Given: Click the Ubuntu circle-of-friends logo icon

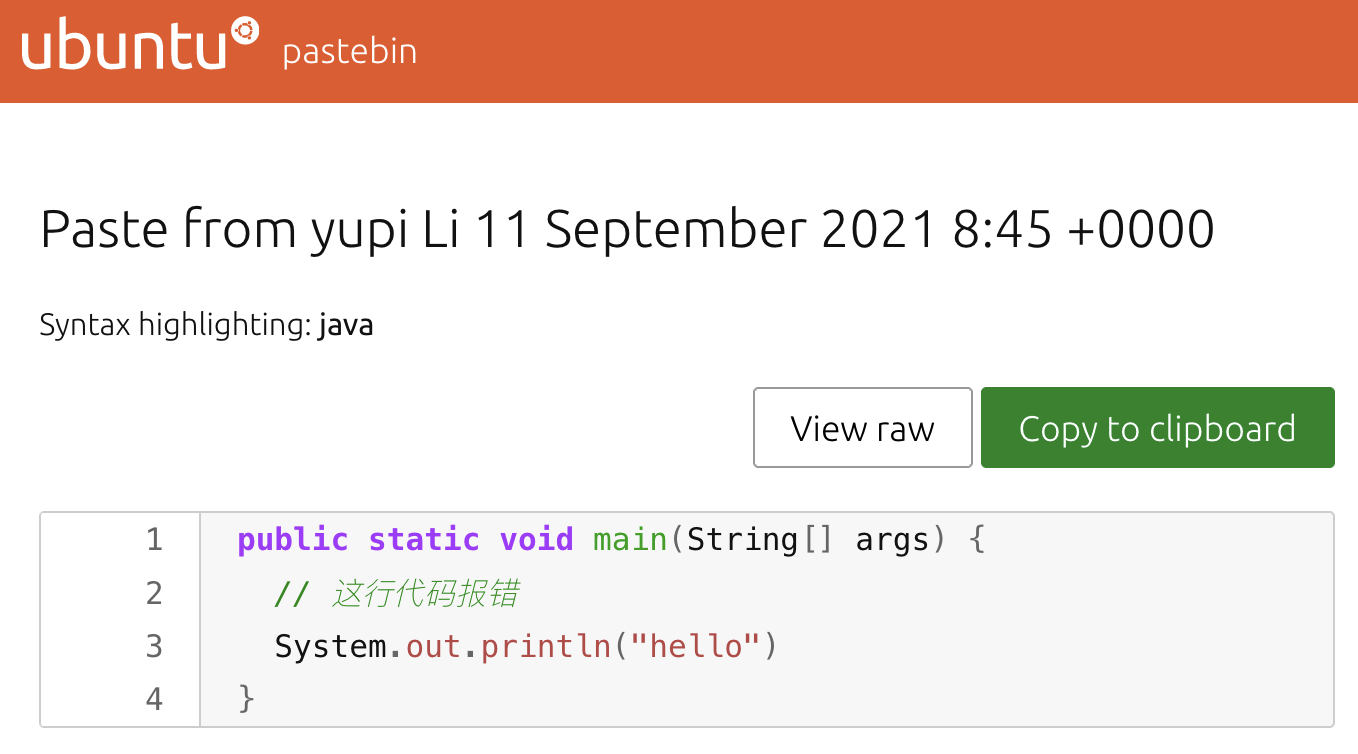Looking at the screenshot, I should point(246,31).
